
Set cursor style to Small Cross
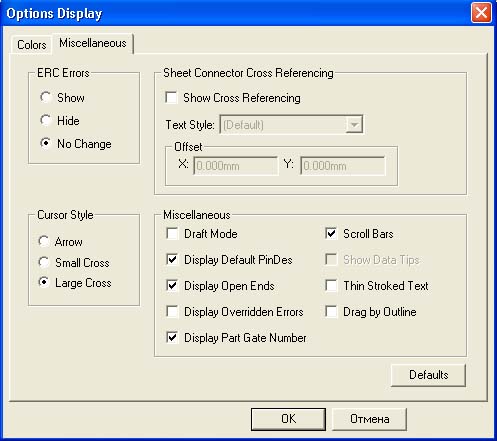tap(44, 262)
